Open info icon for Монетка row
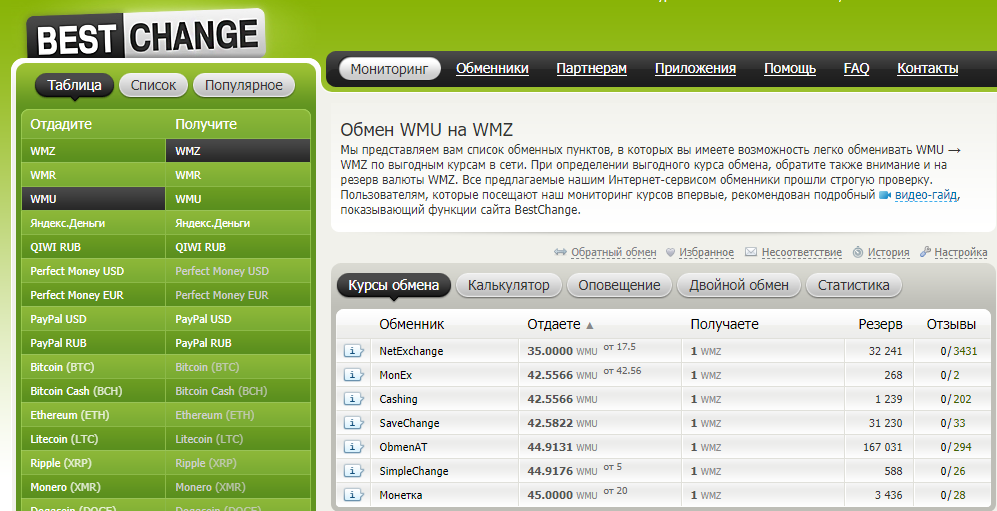This screenshot has width=997, height=511. [354, 495]
